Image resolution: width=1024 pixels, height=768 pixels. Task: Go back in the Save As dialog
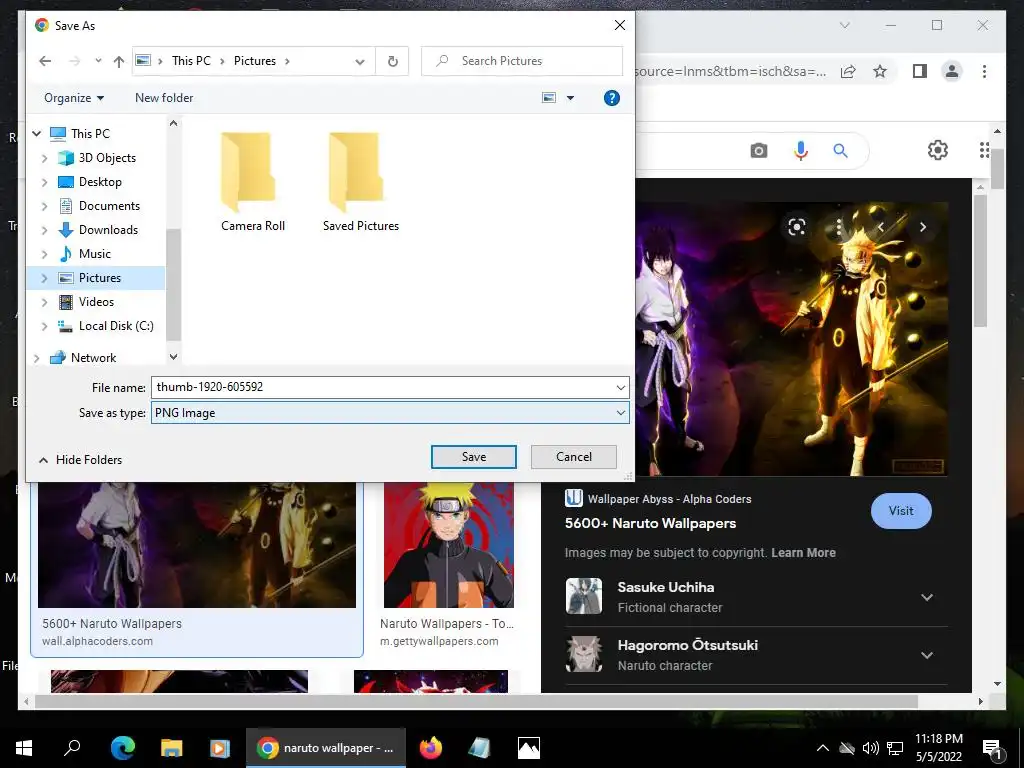pyautogui.click(x=45, y=61)
